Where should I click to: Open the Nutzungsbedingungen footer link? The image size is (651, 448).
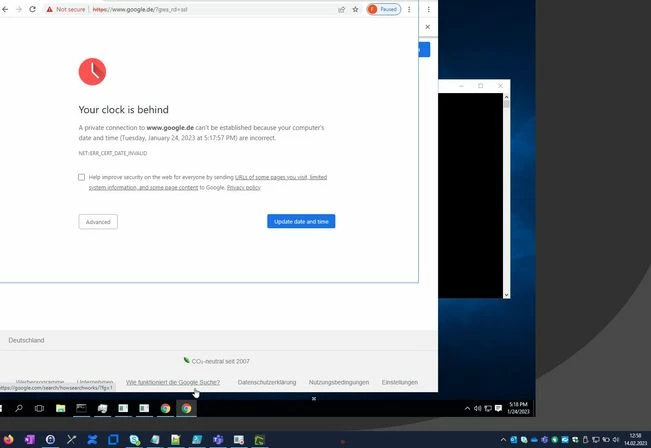[x=339, y=382]
